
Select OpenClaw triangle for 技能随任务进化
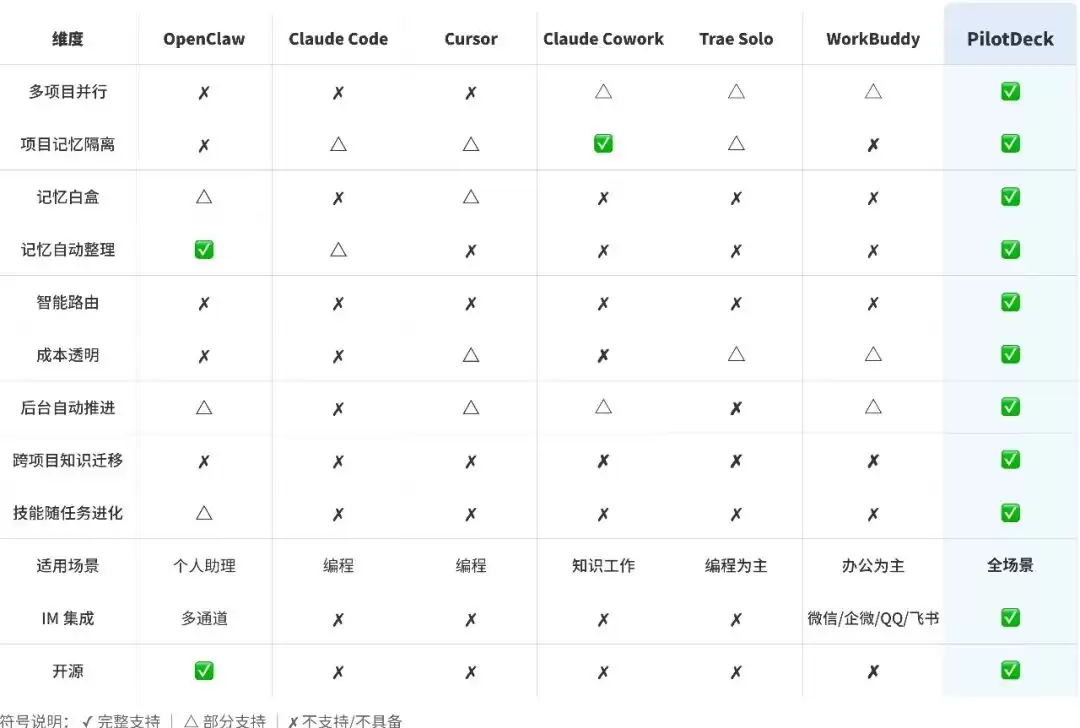[204, 513]
